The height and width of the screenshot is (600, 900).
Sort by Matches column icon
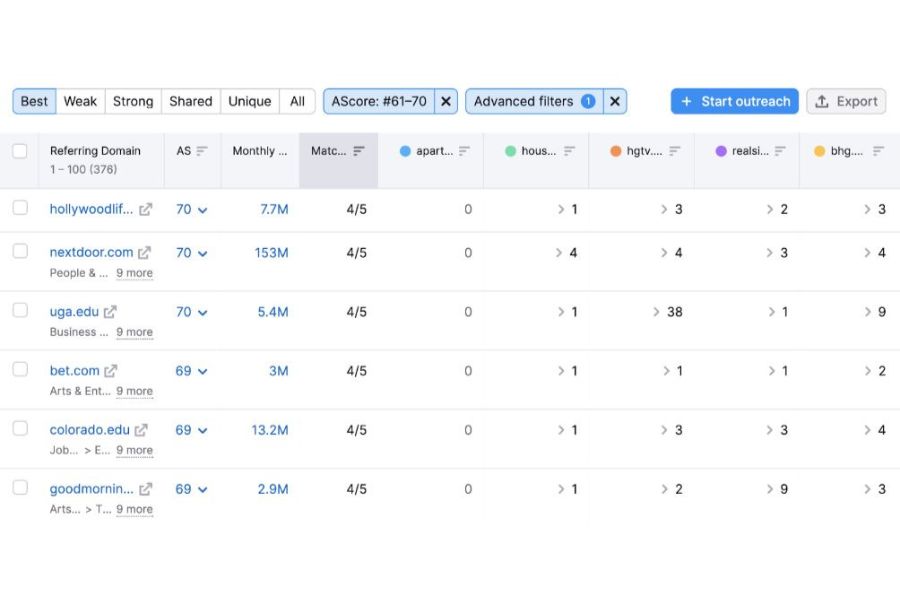[x=359, y=151]
